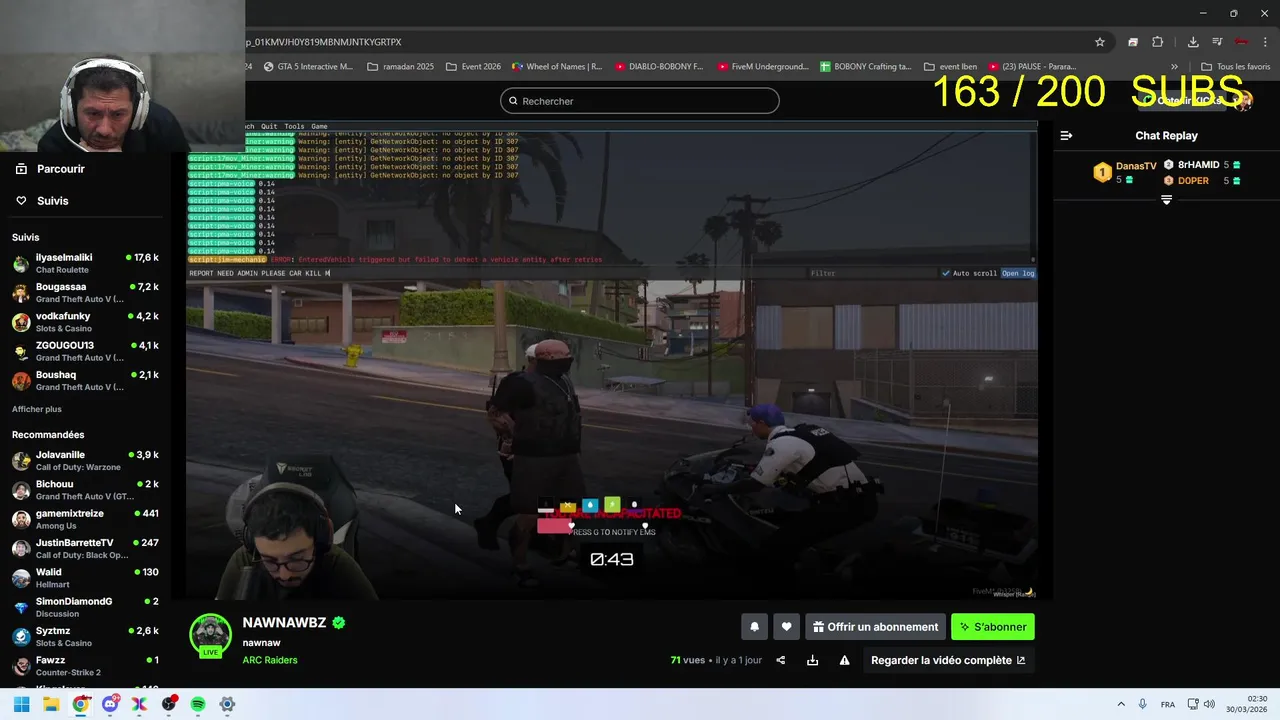
Task: Open gamemixtreize recommended channel
Action: (x=85, y=519)
